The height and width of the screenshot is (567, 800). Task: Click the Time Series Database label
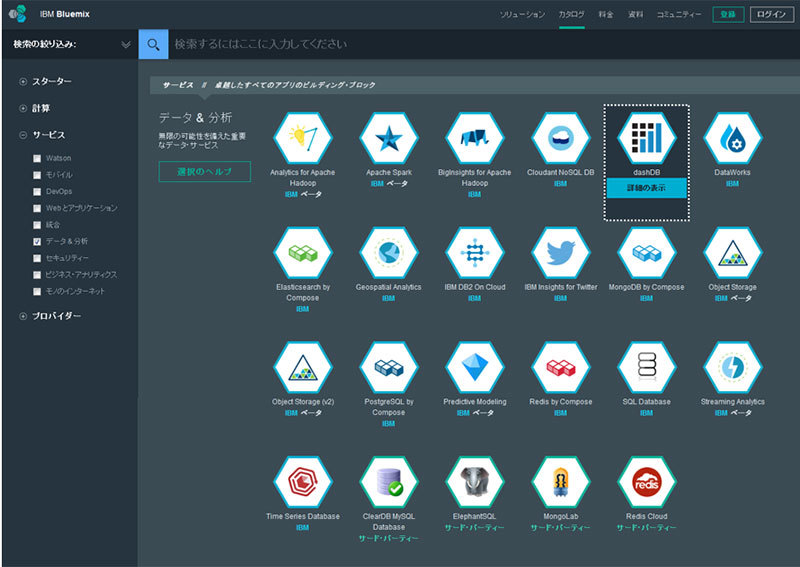pos(303,516)
